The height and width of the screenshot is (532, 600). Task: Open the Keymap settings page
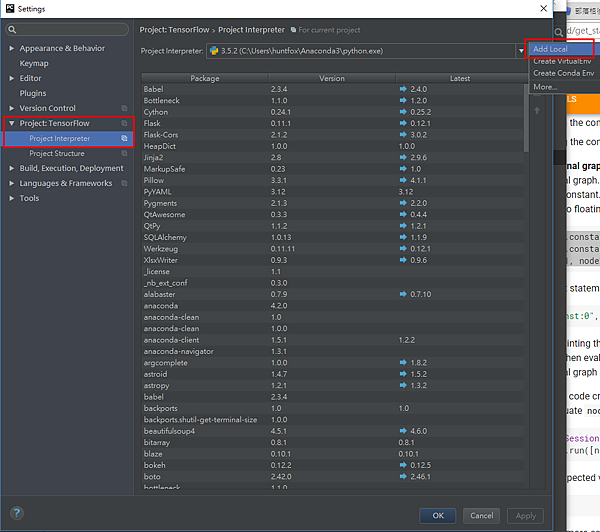34,63
